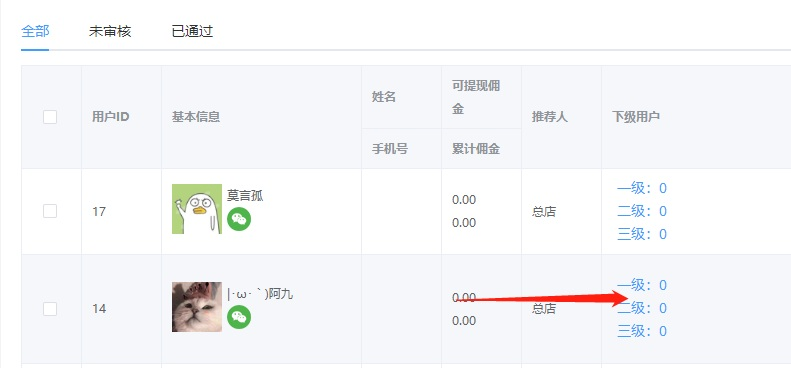Viewport: 792px width, 370px height.
Task: Open 三级 subordinate link for user 14
Action: (x=641, y=331)
